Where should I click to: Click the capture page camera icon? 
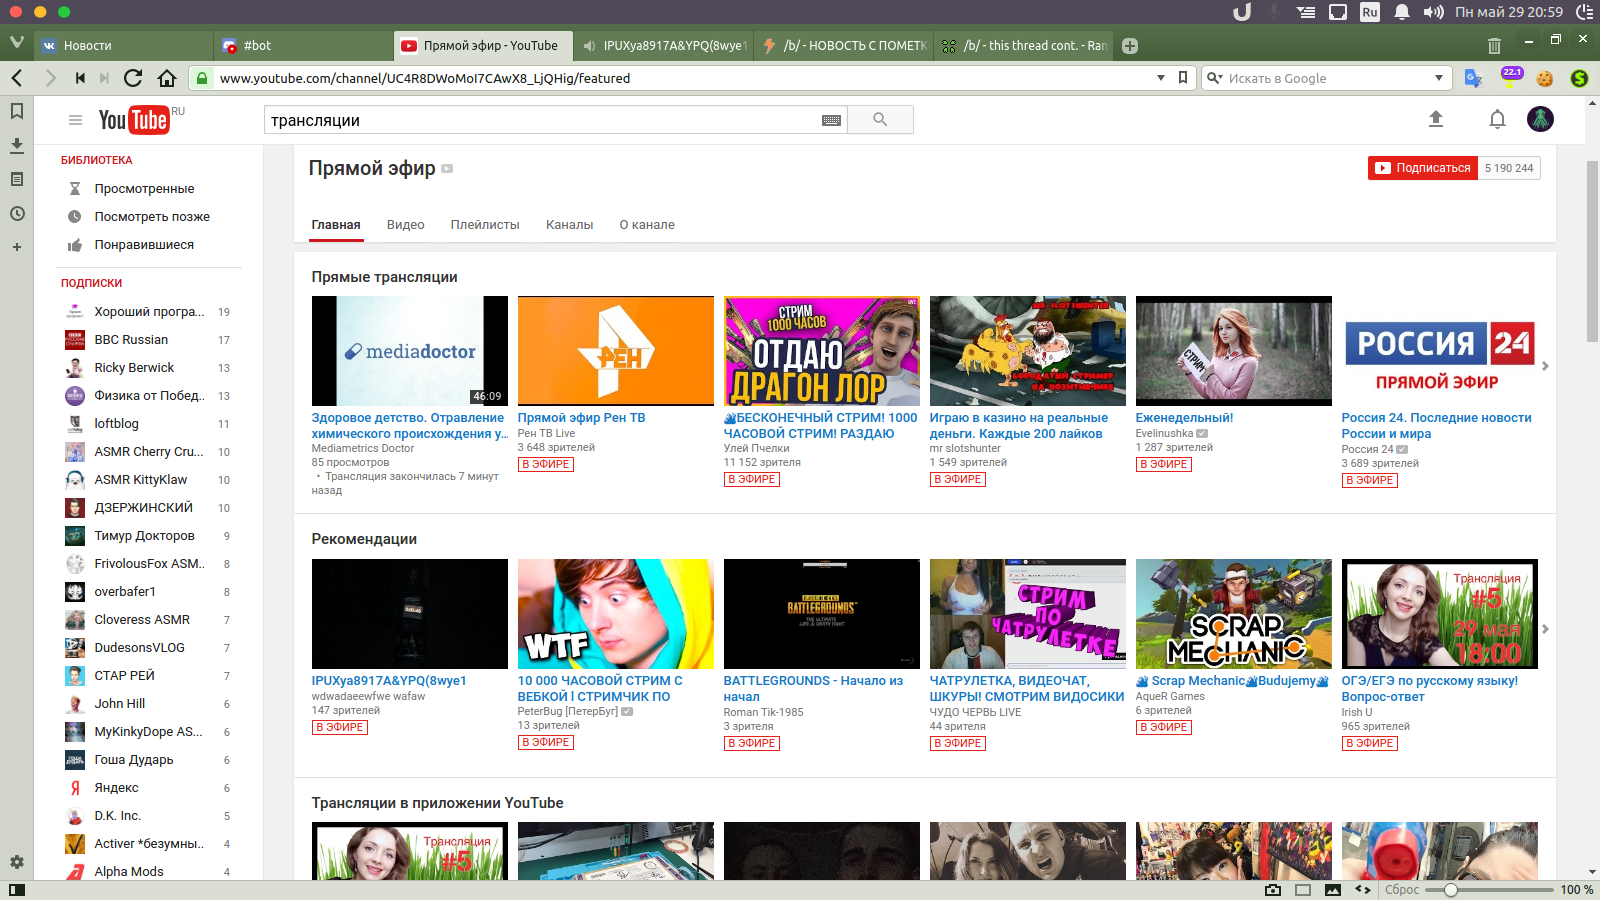coord(1273,889)
